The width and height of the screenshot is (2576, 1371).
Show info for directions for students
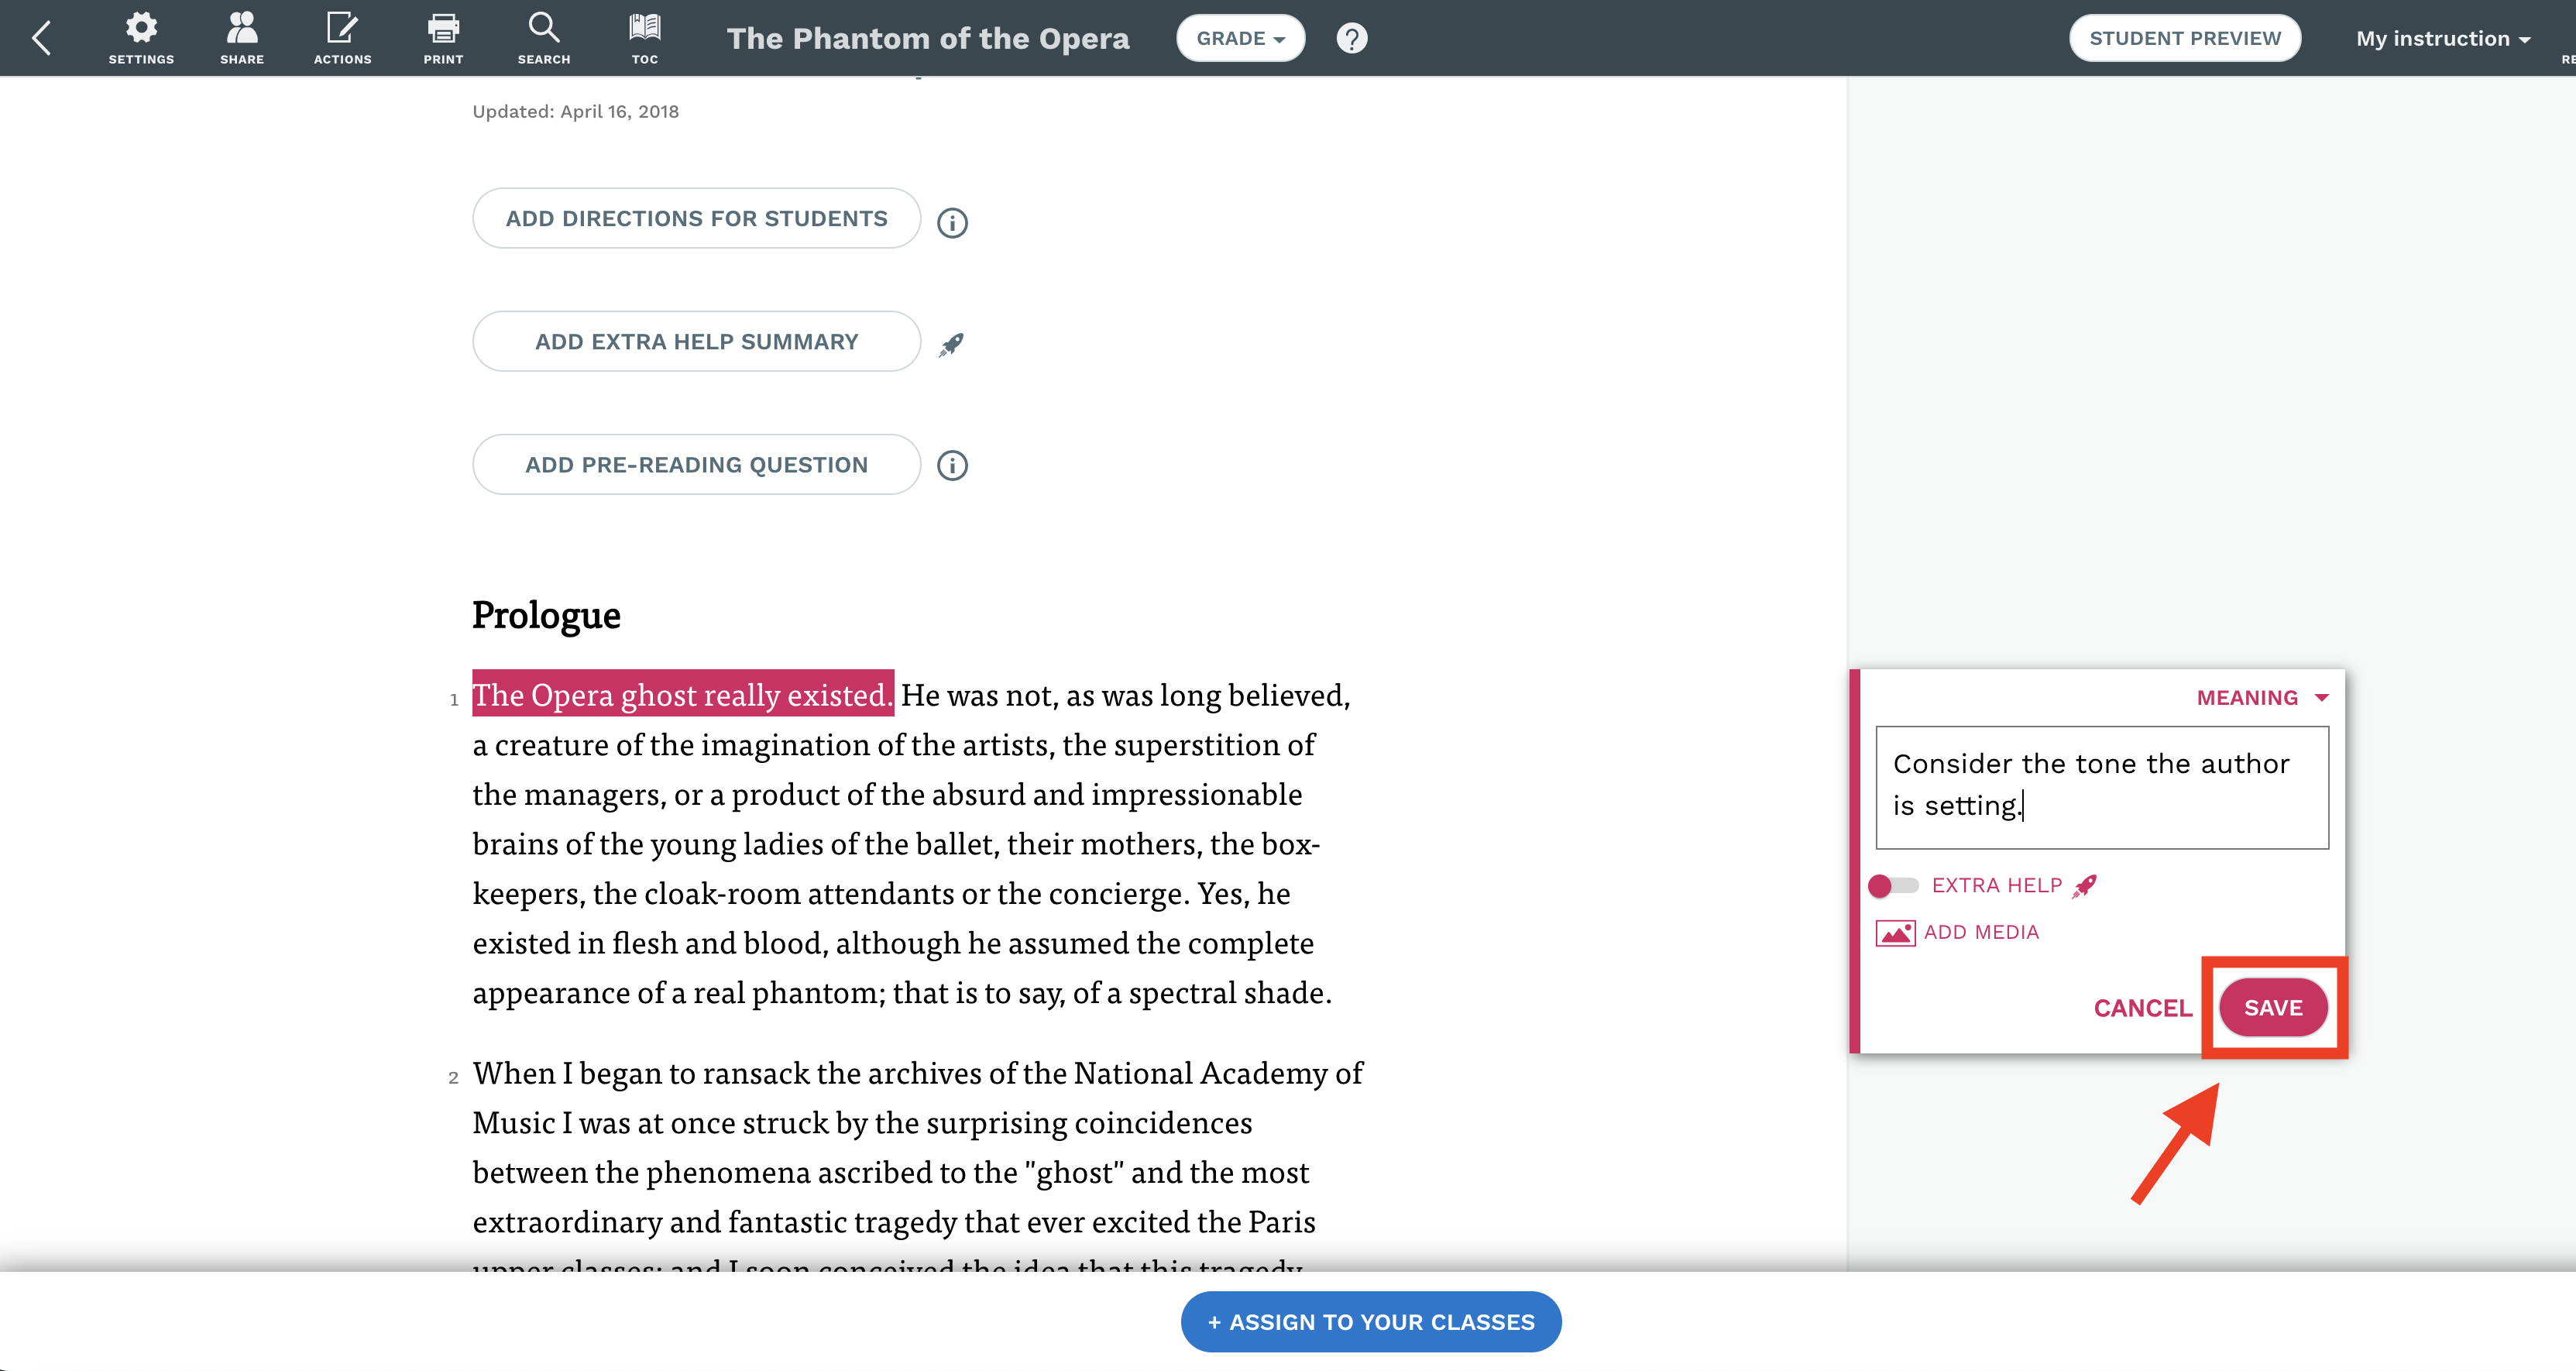tap(952, 222)
